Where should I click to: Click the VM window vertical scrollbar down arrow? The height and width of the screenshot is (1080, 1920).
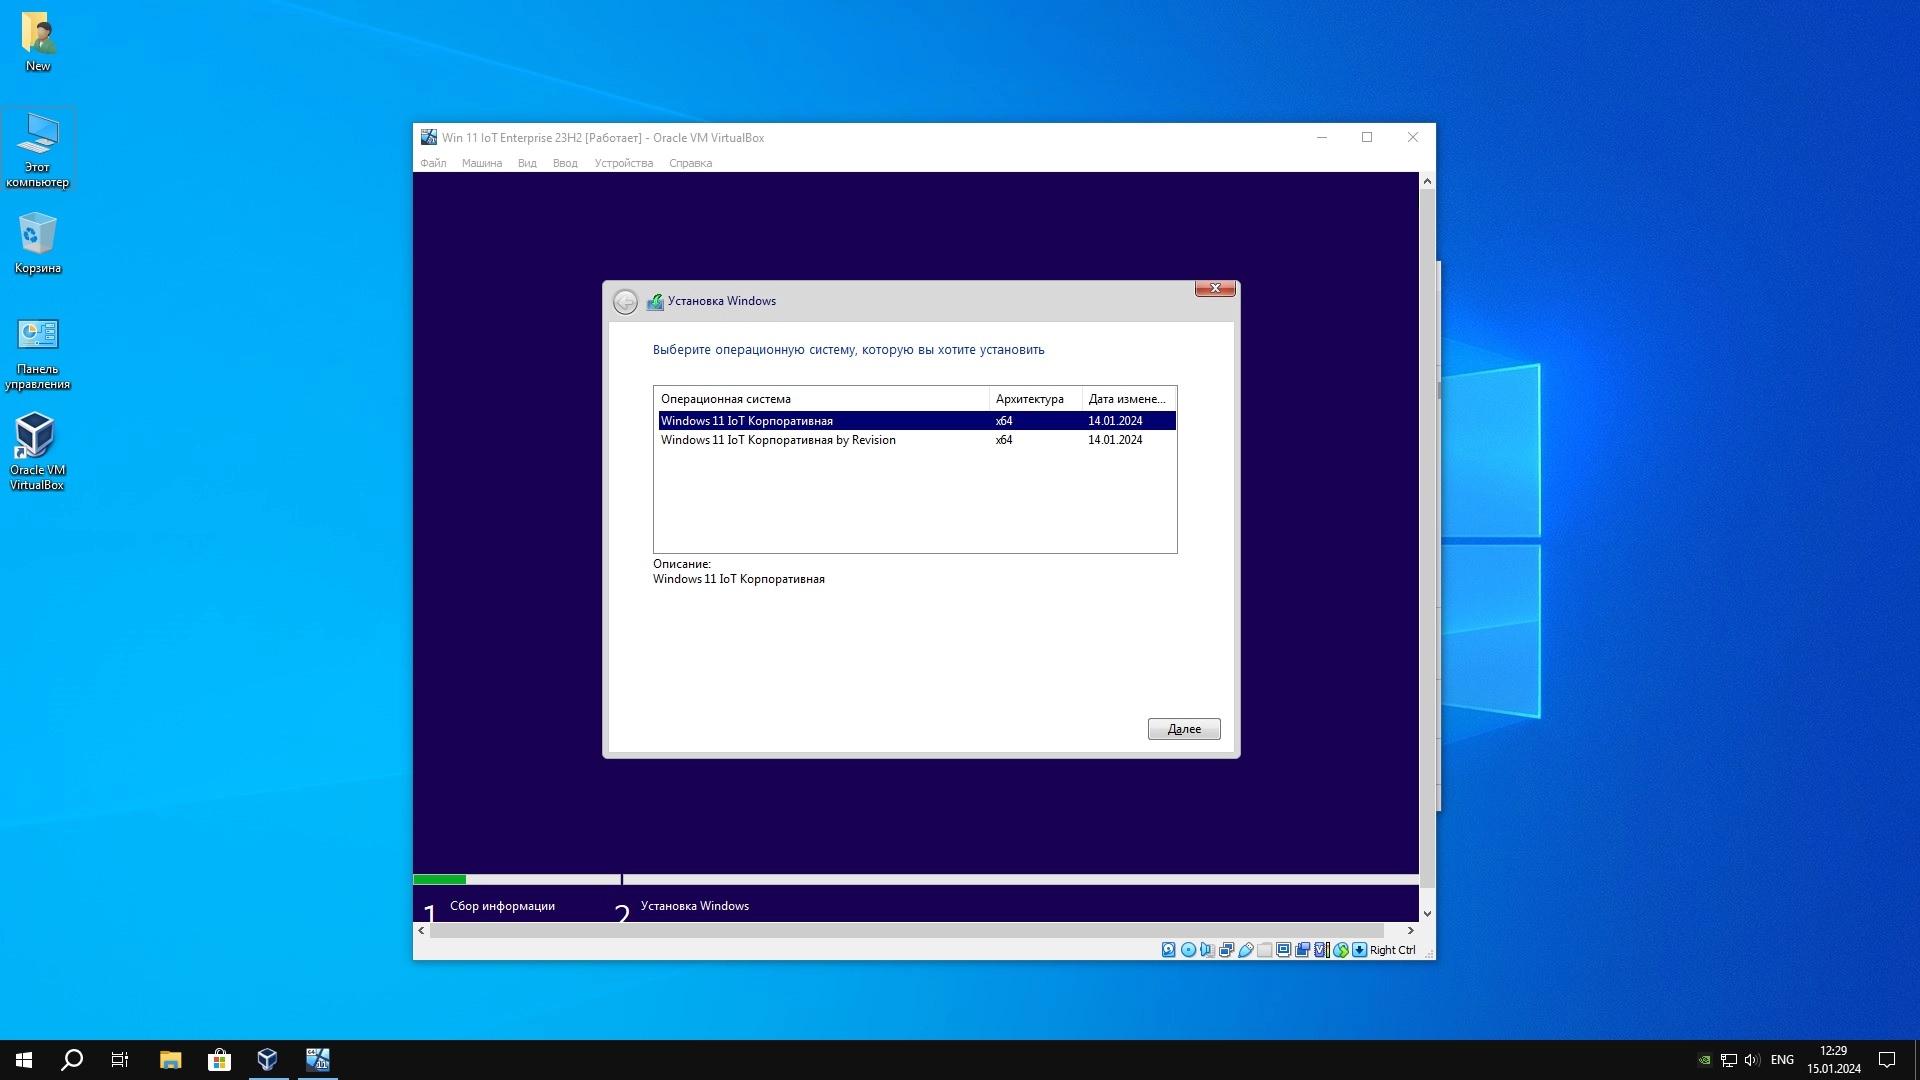1427,913
